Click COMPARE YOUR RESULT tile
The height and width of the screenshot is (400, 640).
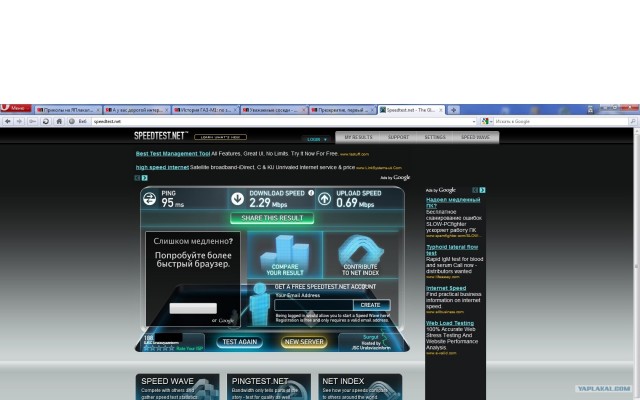(x=285, y=255)
